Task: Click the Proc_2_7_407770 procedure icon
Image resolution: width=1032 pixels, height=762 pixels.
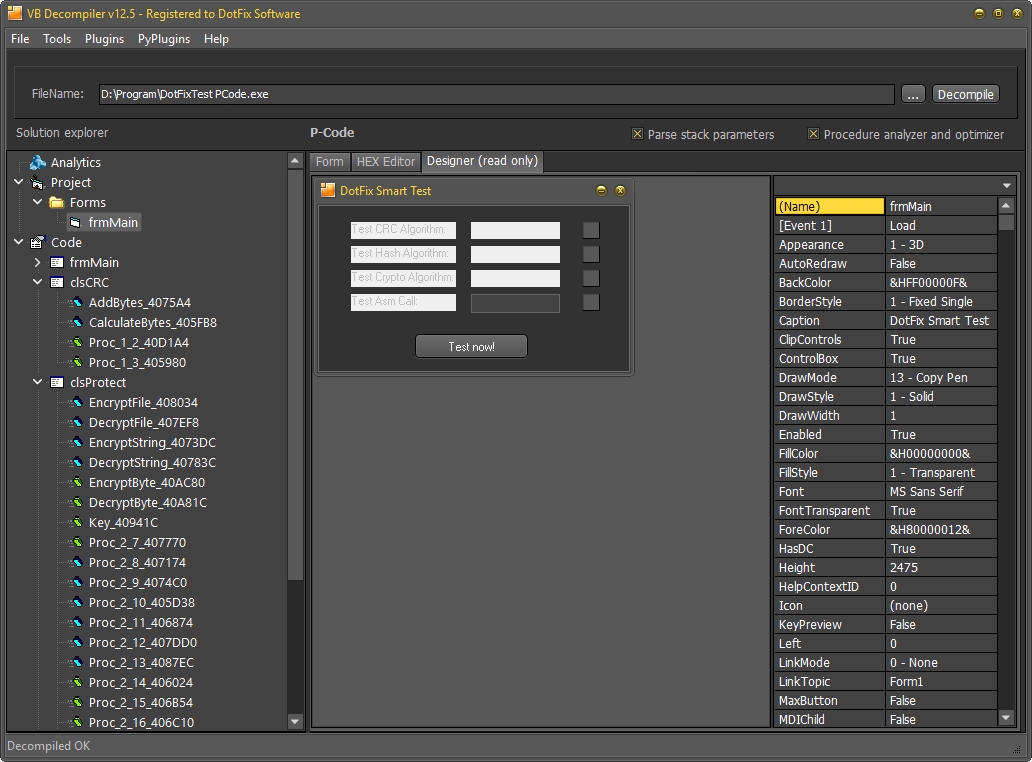Action: point(77,542)
